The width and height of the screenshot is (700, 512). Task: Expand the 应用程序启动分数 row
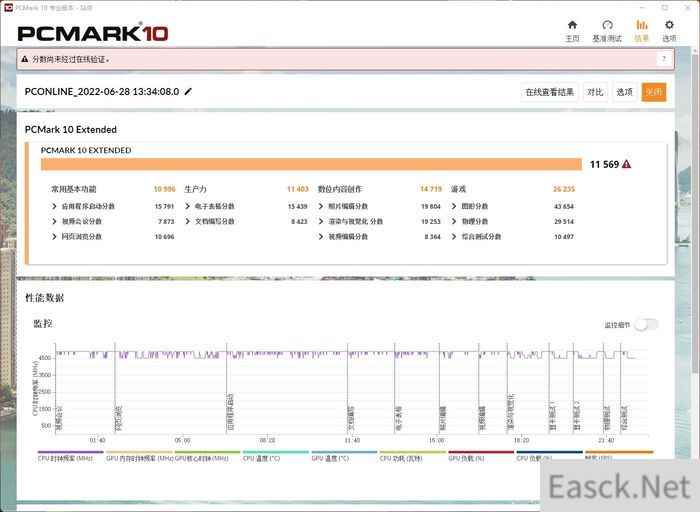(54, 206)
